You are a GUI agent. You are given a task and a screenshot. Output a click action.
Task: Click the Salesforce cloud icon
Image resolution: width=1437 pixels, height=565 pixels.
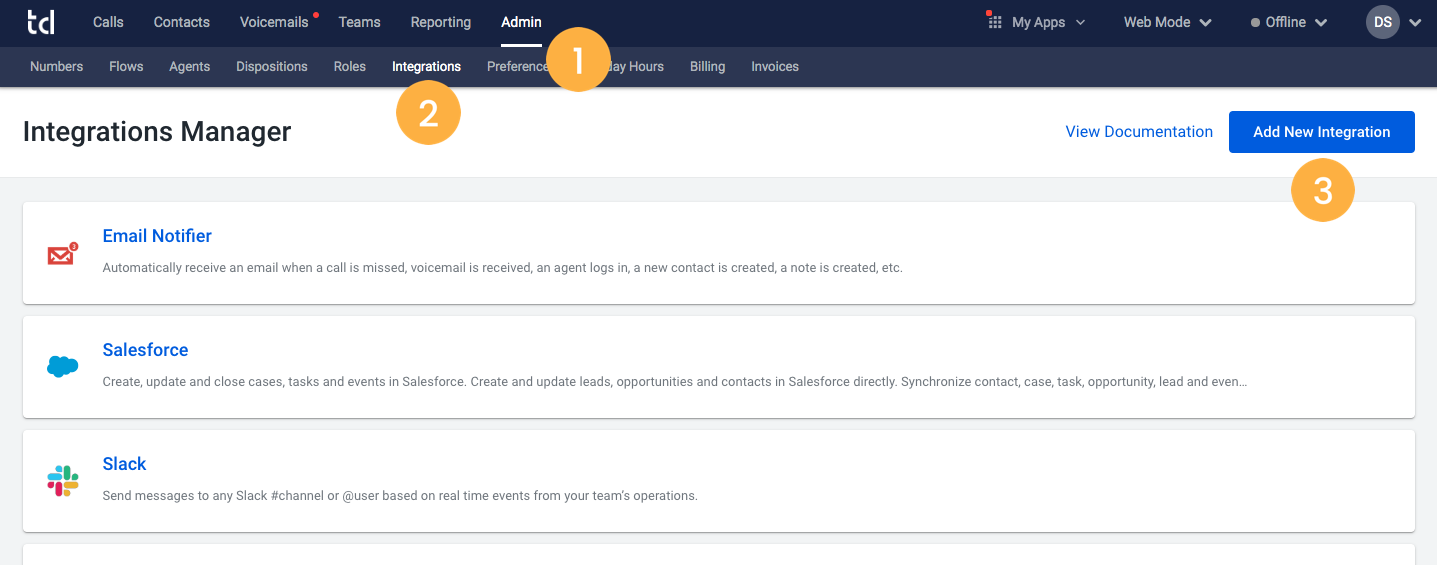point(62,367)
